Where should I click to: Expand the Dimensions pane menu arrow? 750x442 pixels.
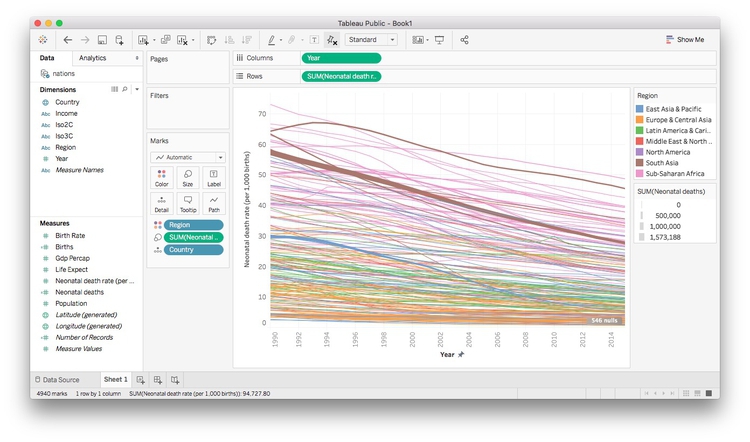click(137, 89)
